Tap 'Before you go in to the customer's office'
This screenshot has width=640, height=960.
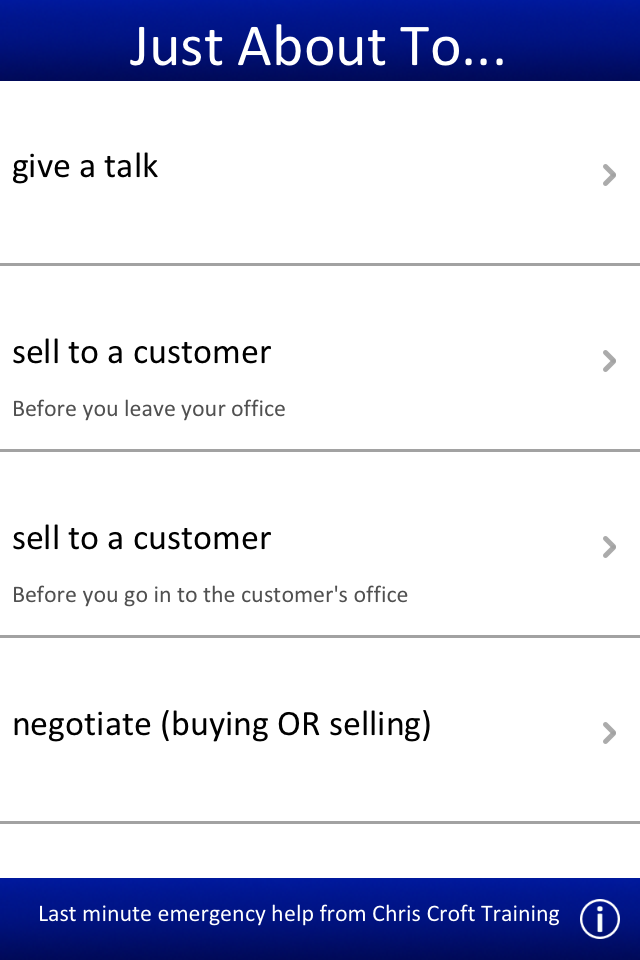click(210, 595)
